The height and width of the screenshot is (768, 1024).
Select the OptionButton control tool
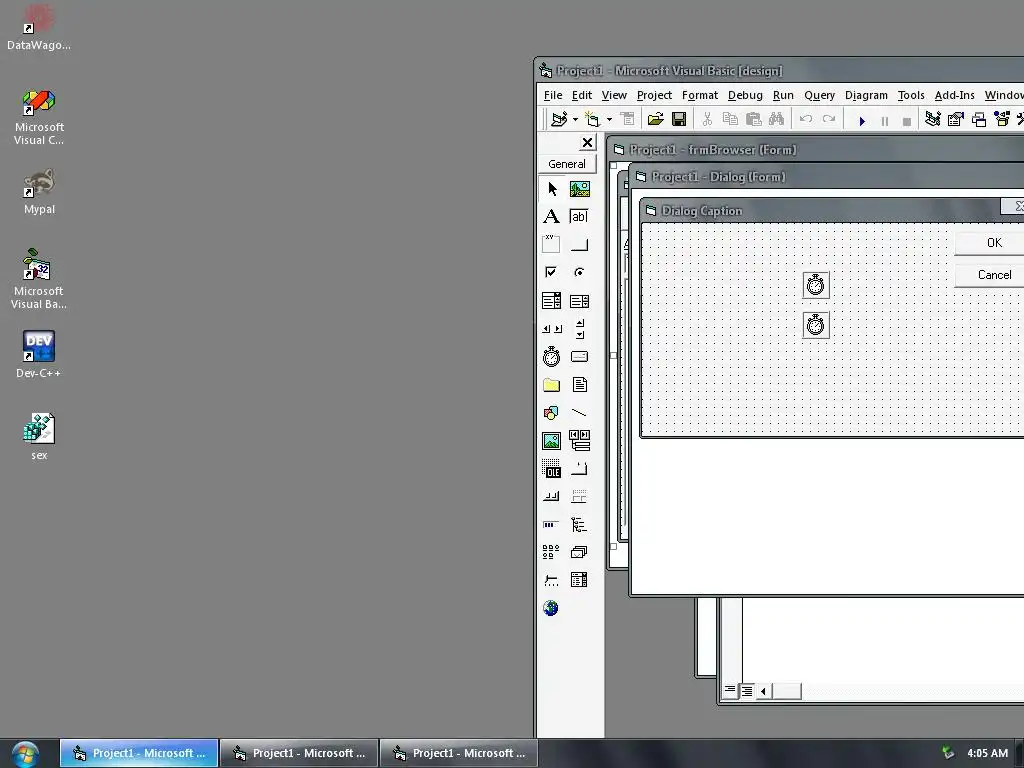click(x=579, y=272)
